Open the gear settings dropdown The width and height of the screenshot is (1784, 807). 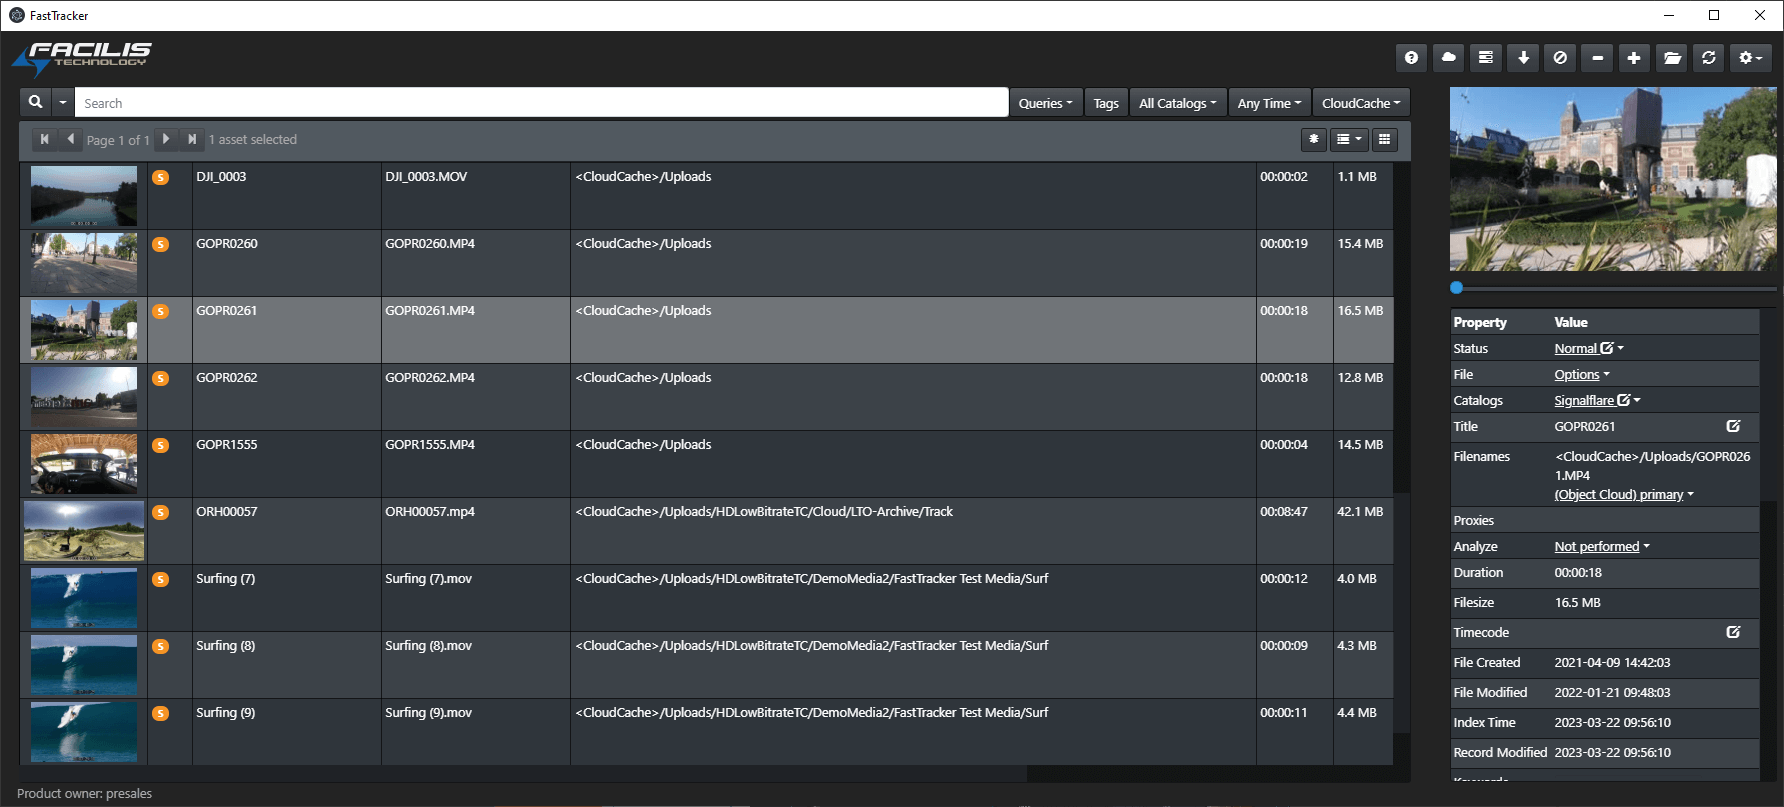tap(1750, 58)
